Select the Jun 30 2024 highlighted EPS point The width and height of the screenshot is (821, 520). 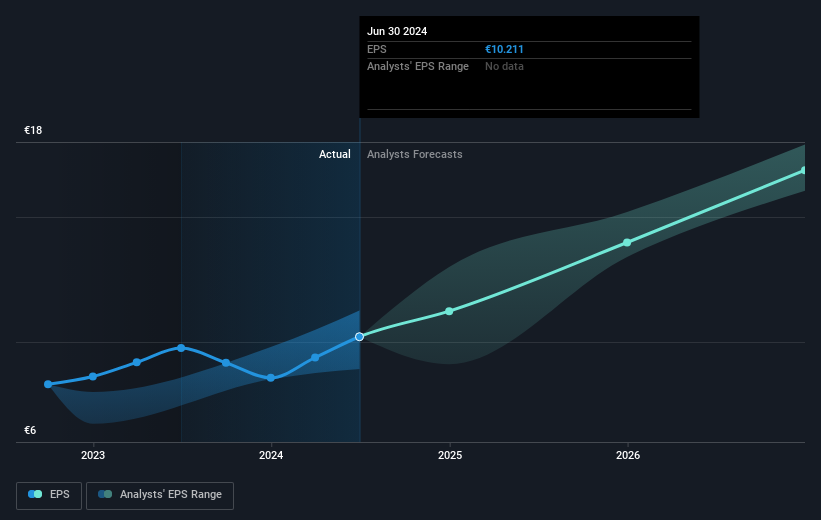(x=359, y=337)
